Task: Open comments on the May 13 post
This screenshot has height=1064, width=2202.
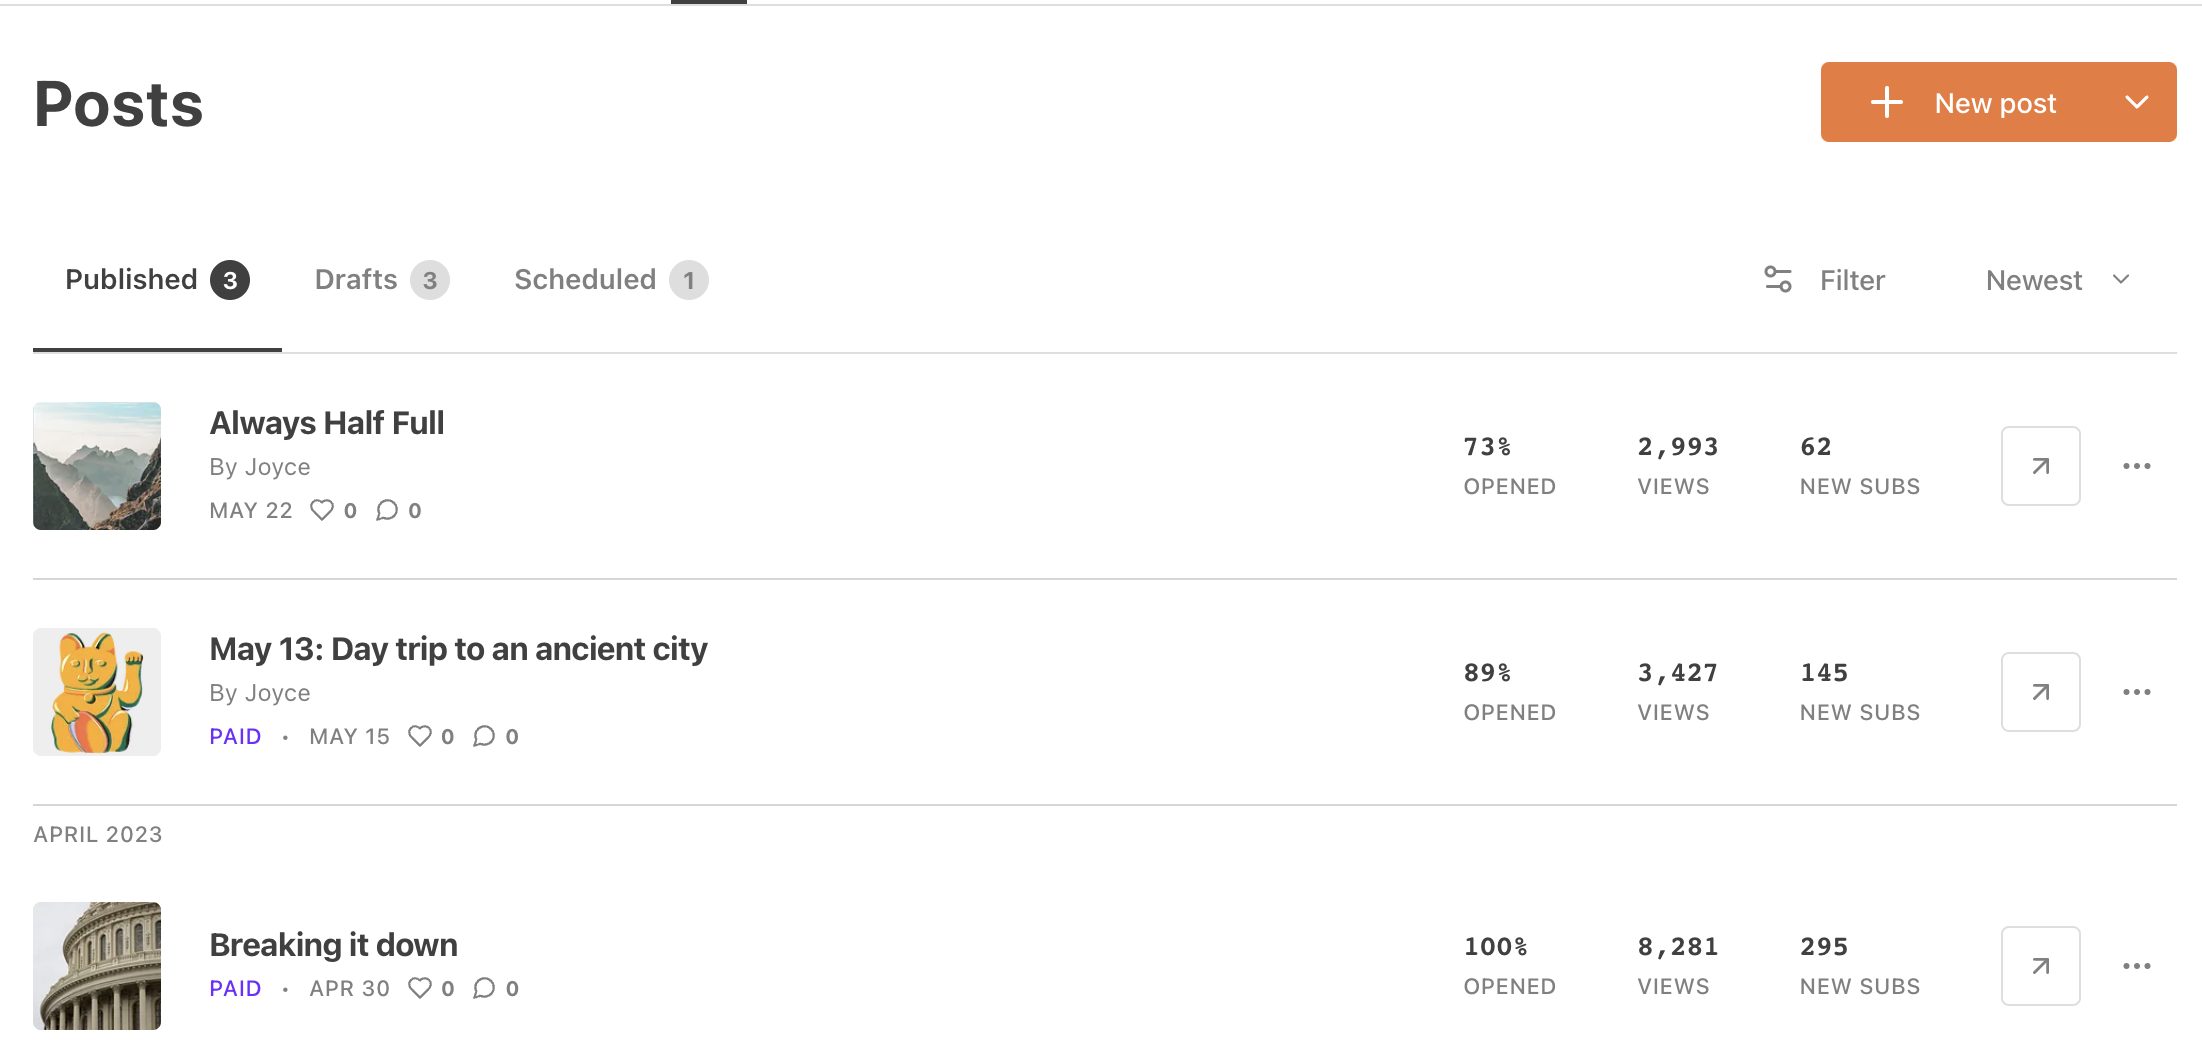Action: tap(484, 736)
